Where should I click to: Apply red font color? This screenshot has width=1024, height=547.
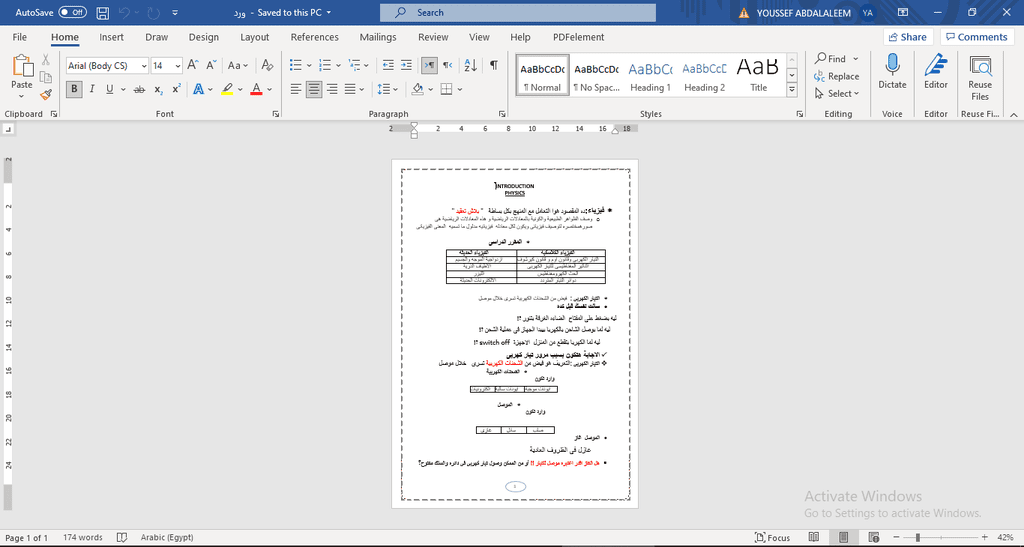256,89
